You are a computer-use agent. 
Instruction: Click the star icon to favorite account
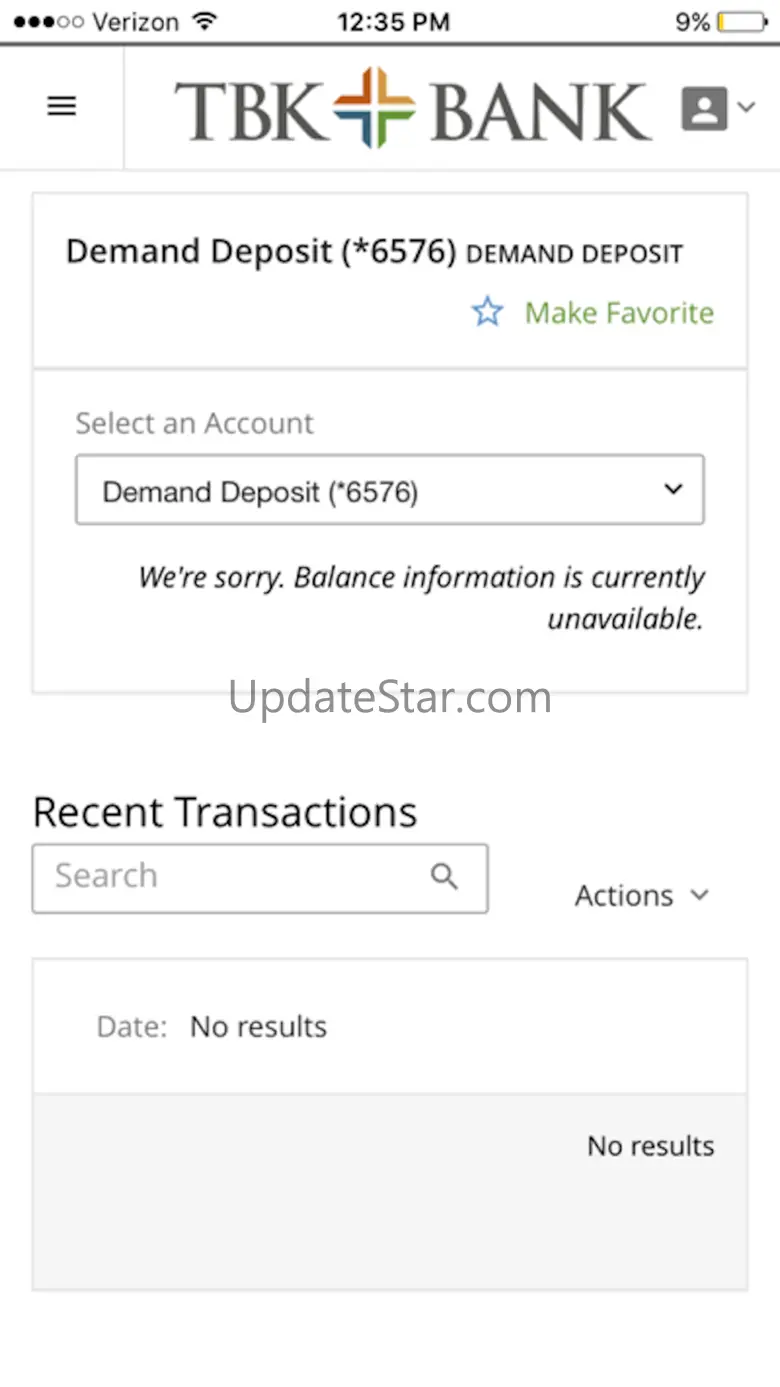point(487,313)
